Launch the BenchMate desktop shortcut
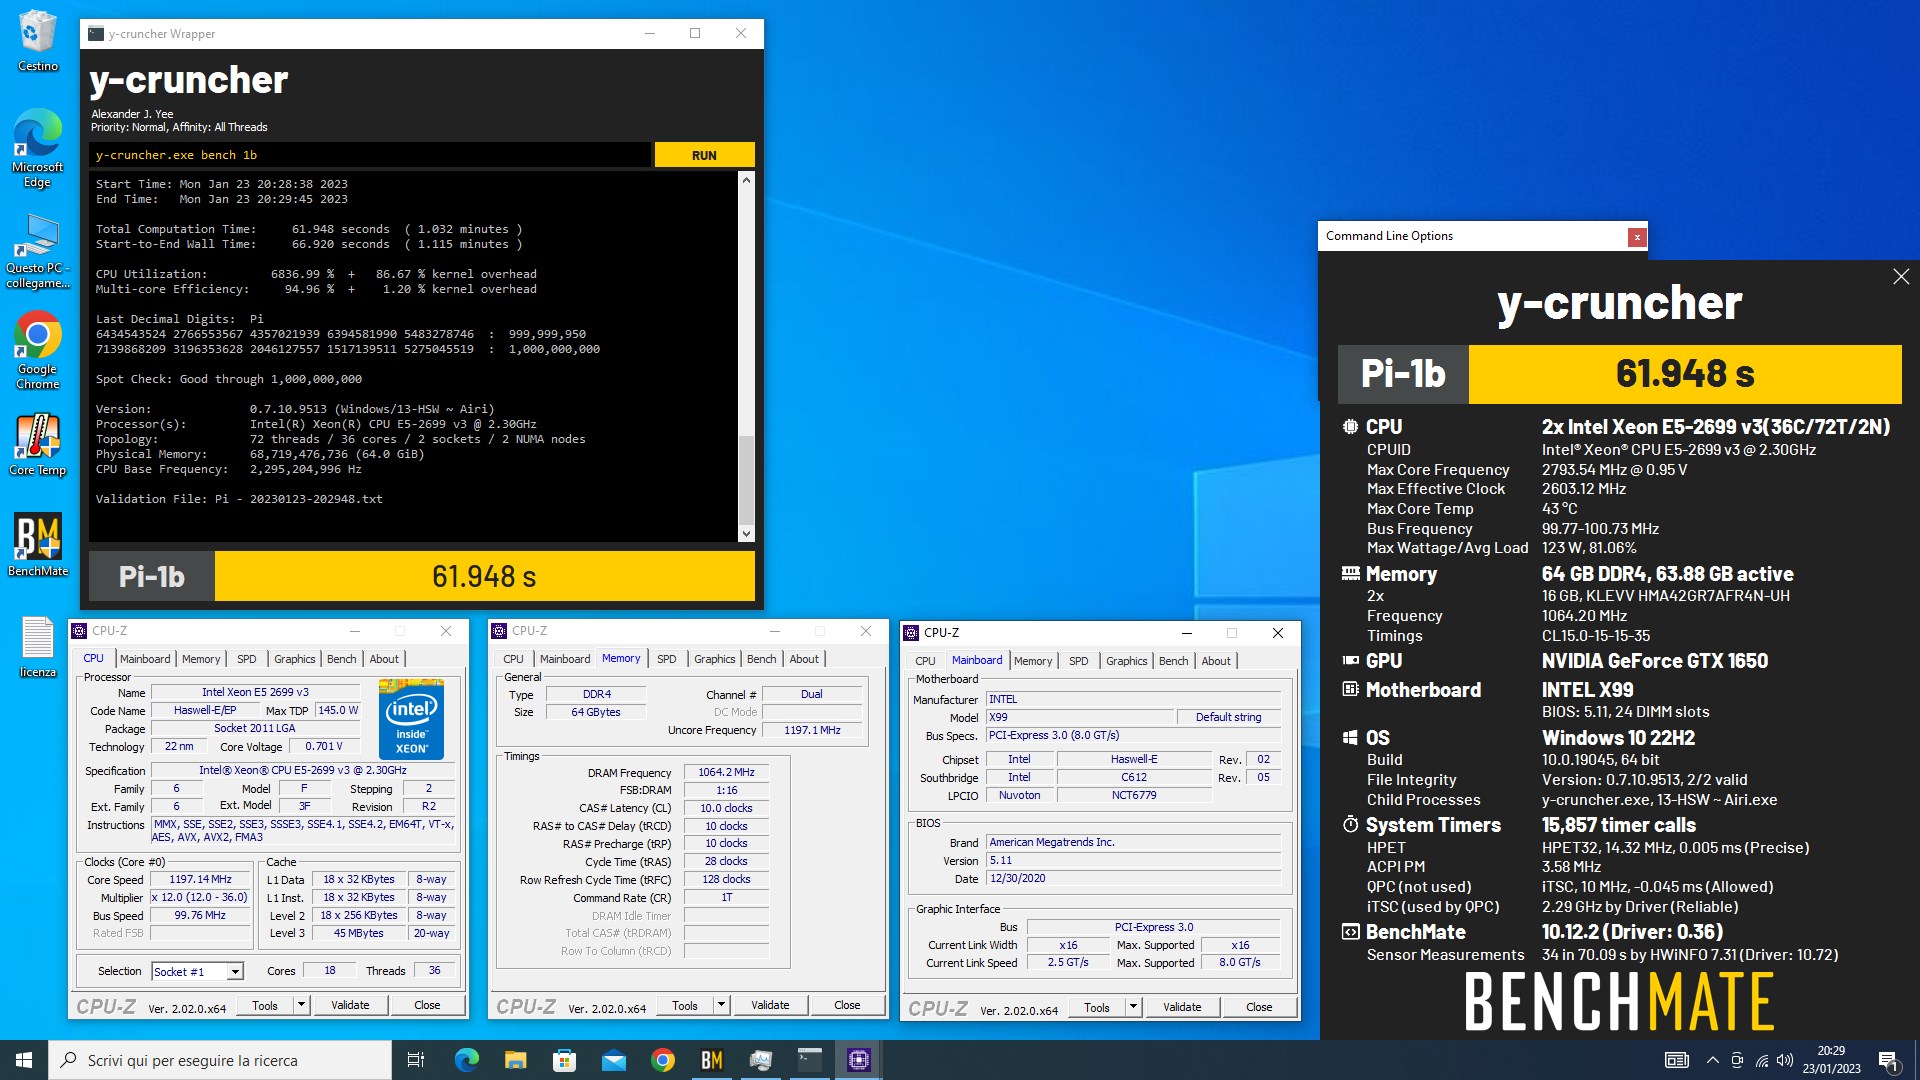The image size is (1920, 1080). [38, 545]
